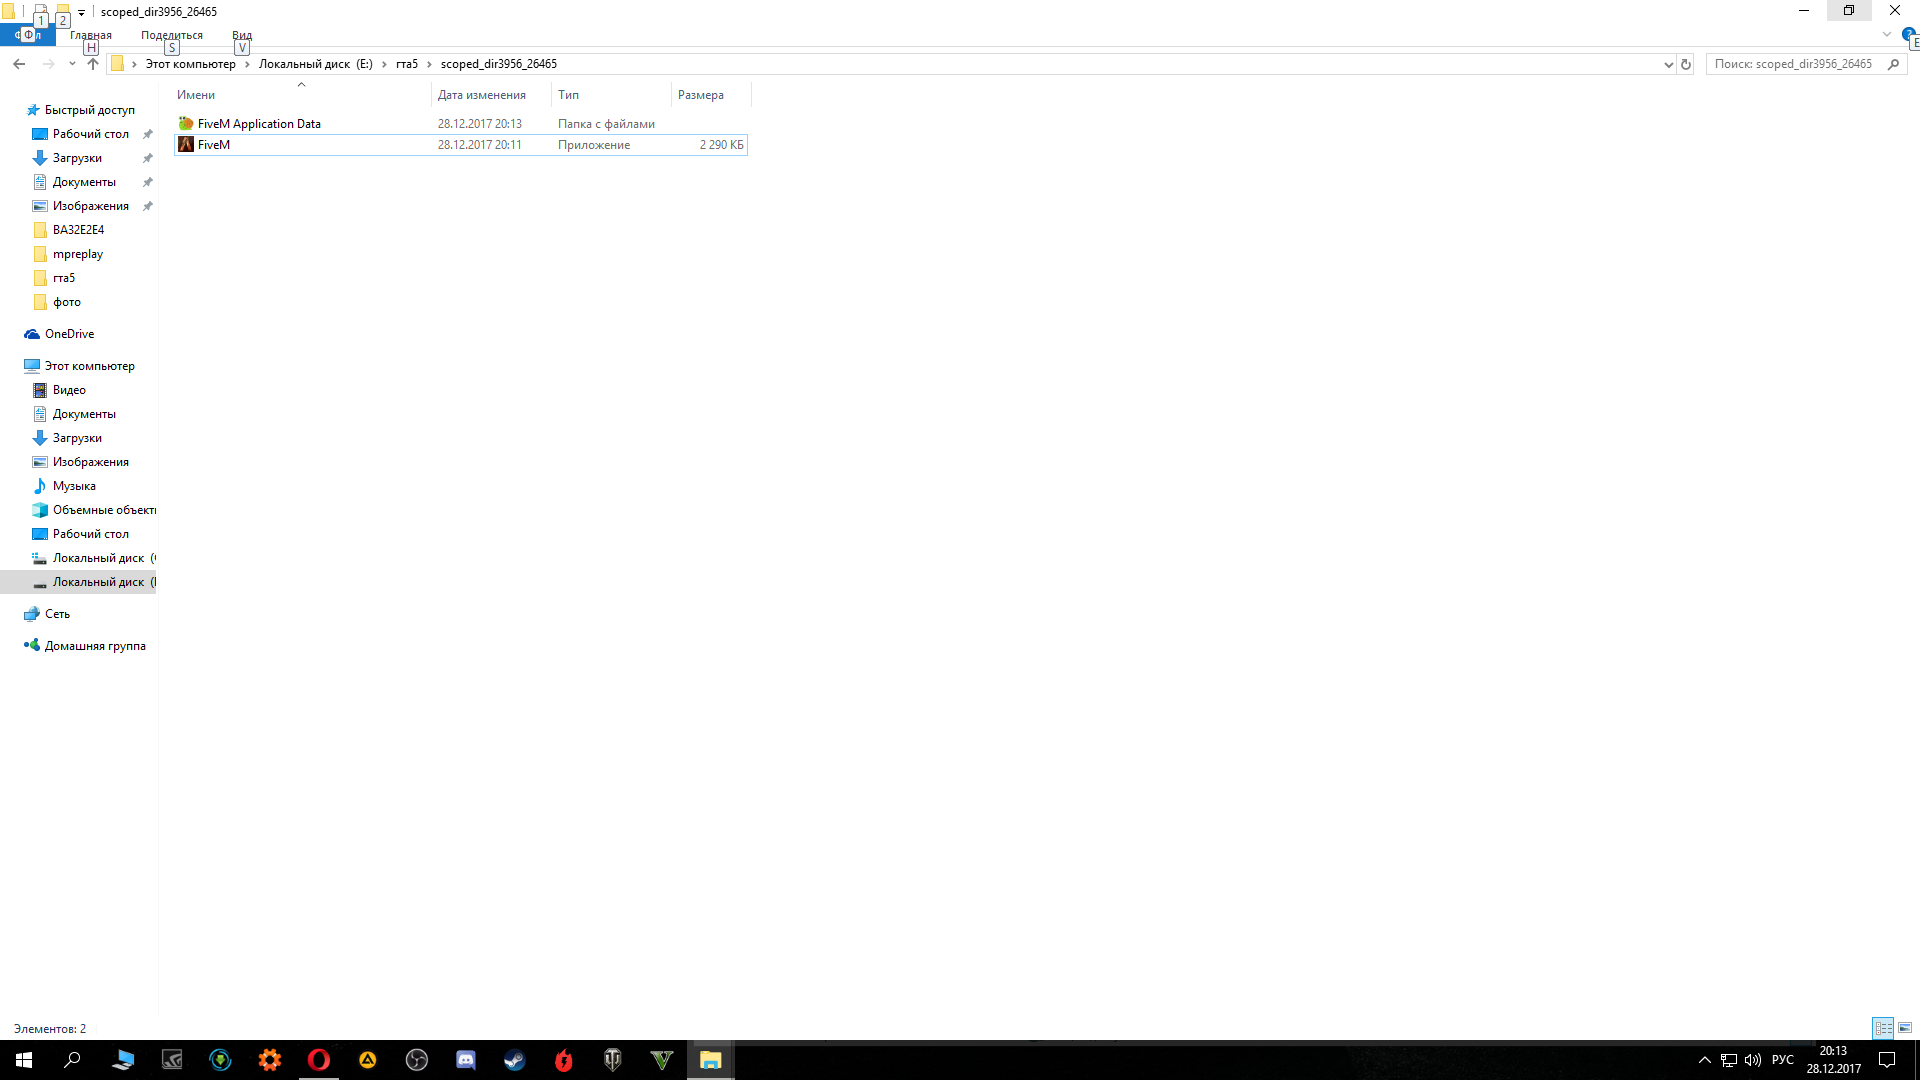Open Discord from taskbar
Screen dimensions: 1920x1080
point(466,1060)
